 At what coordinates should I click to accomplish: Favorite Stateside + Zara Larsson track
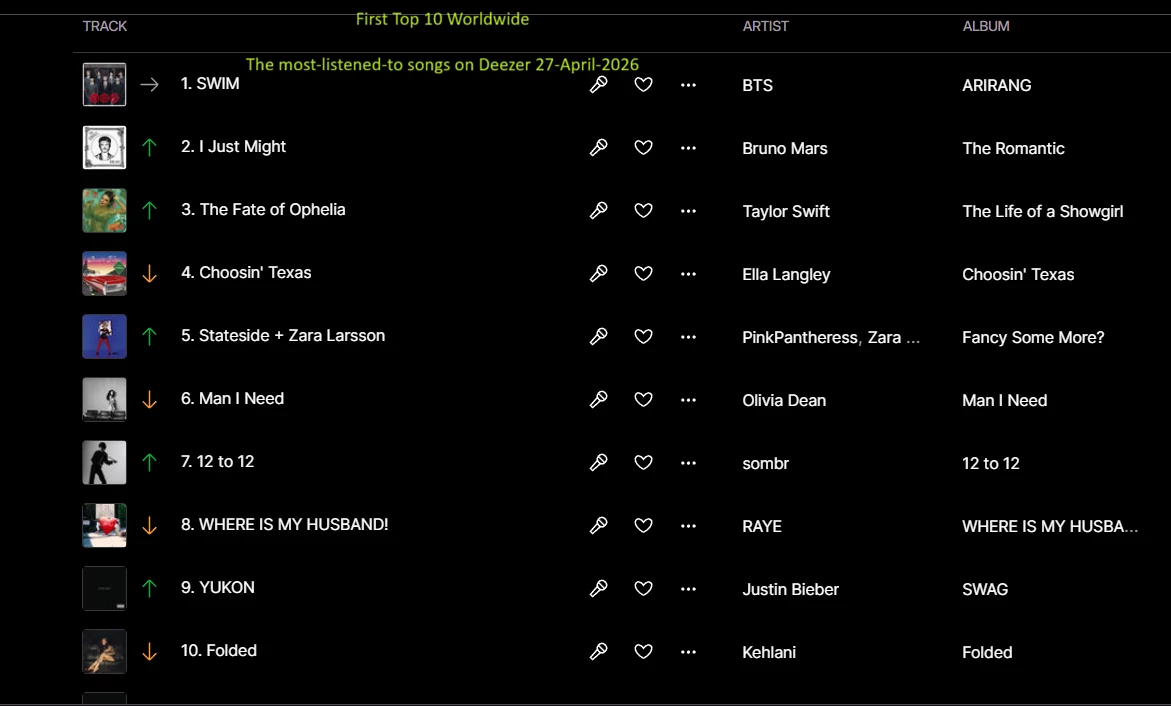pos(643,337)
